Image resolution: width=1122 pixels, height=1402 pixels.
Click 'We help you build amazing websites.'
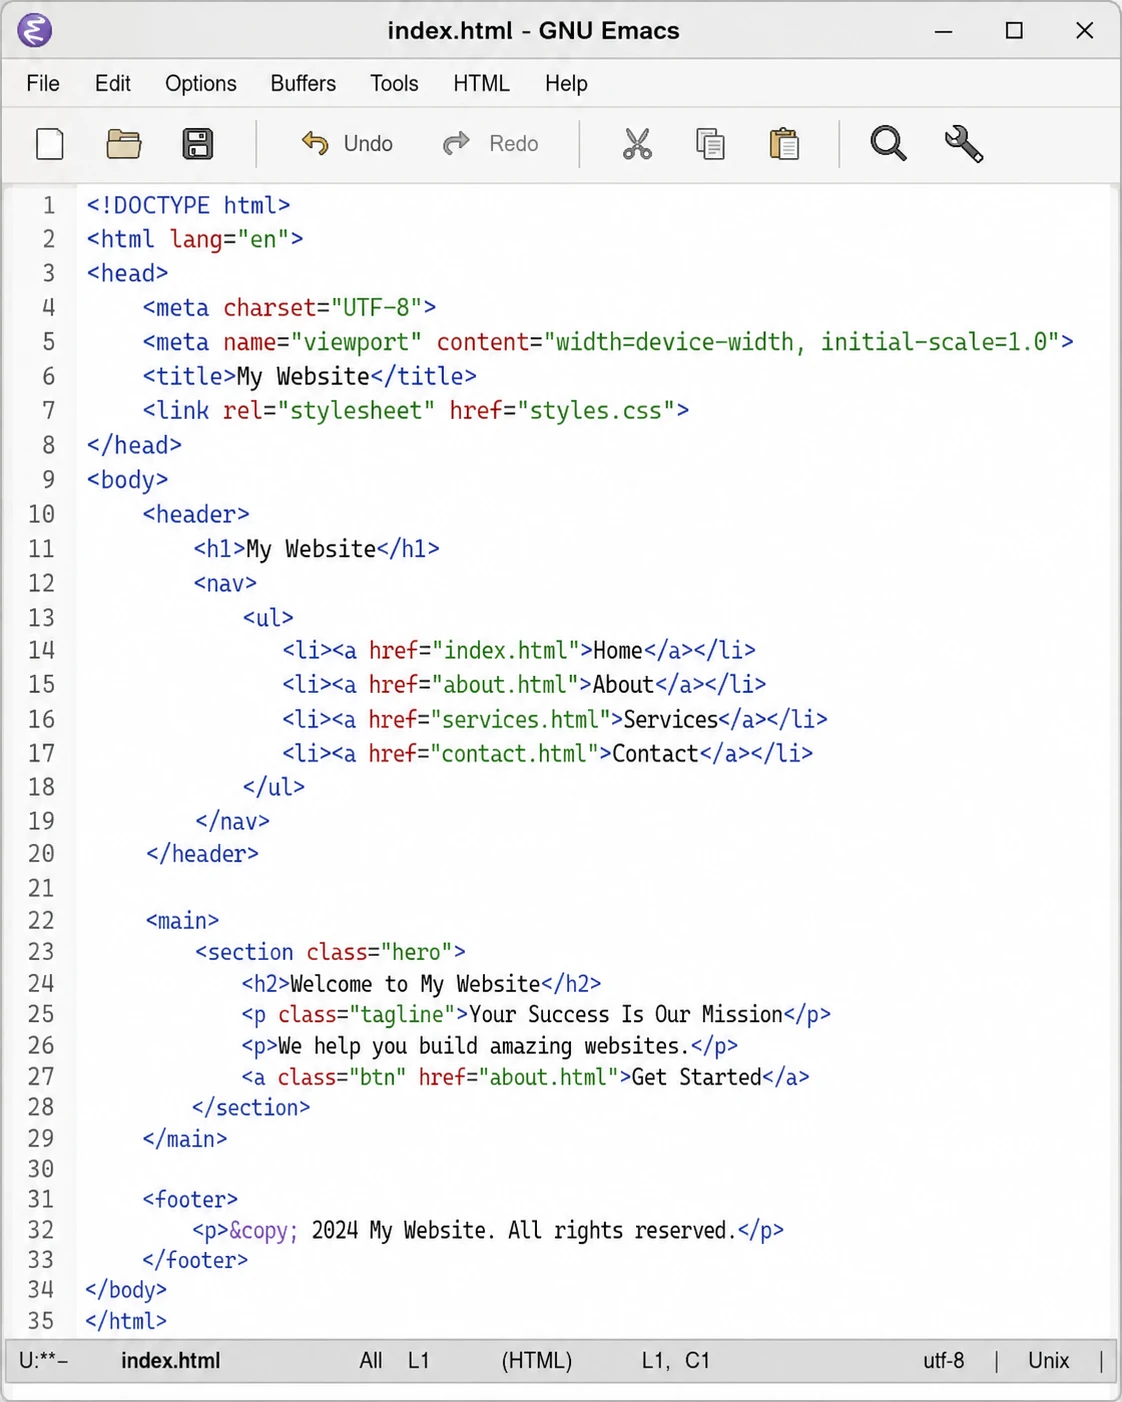pyautogui.click(x=484, y=1046)
